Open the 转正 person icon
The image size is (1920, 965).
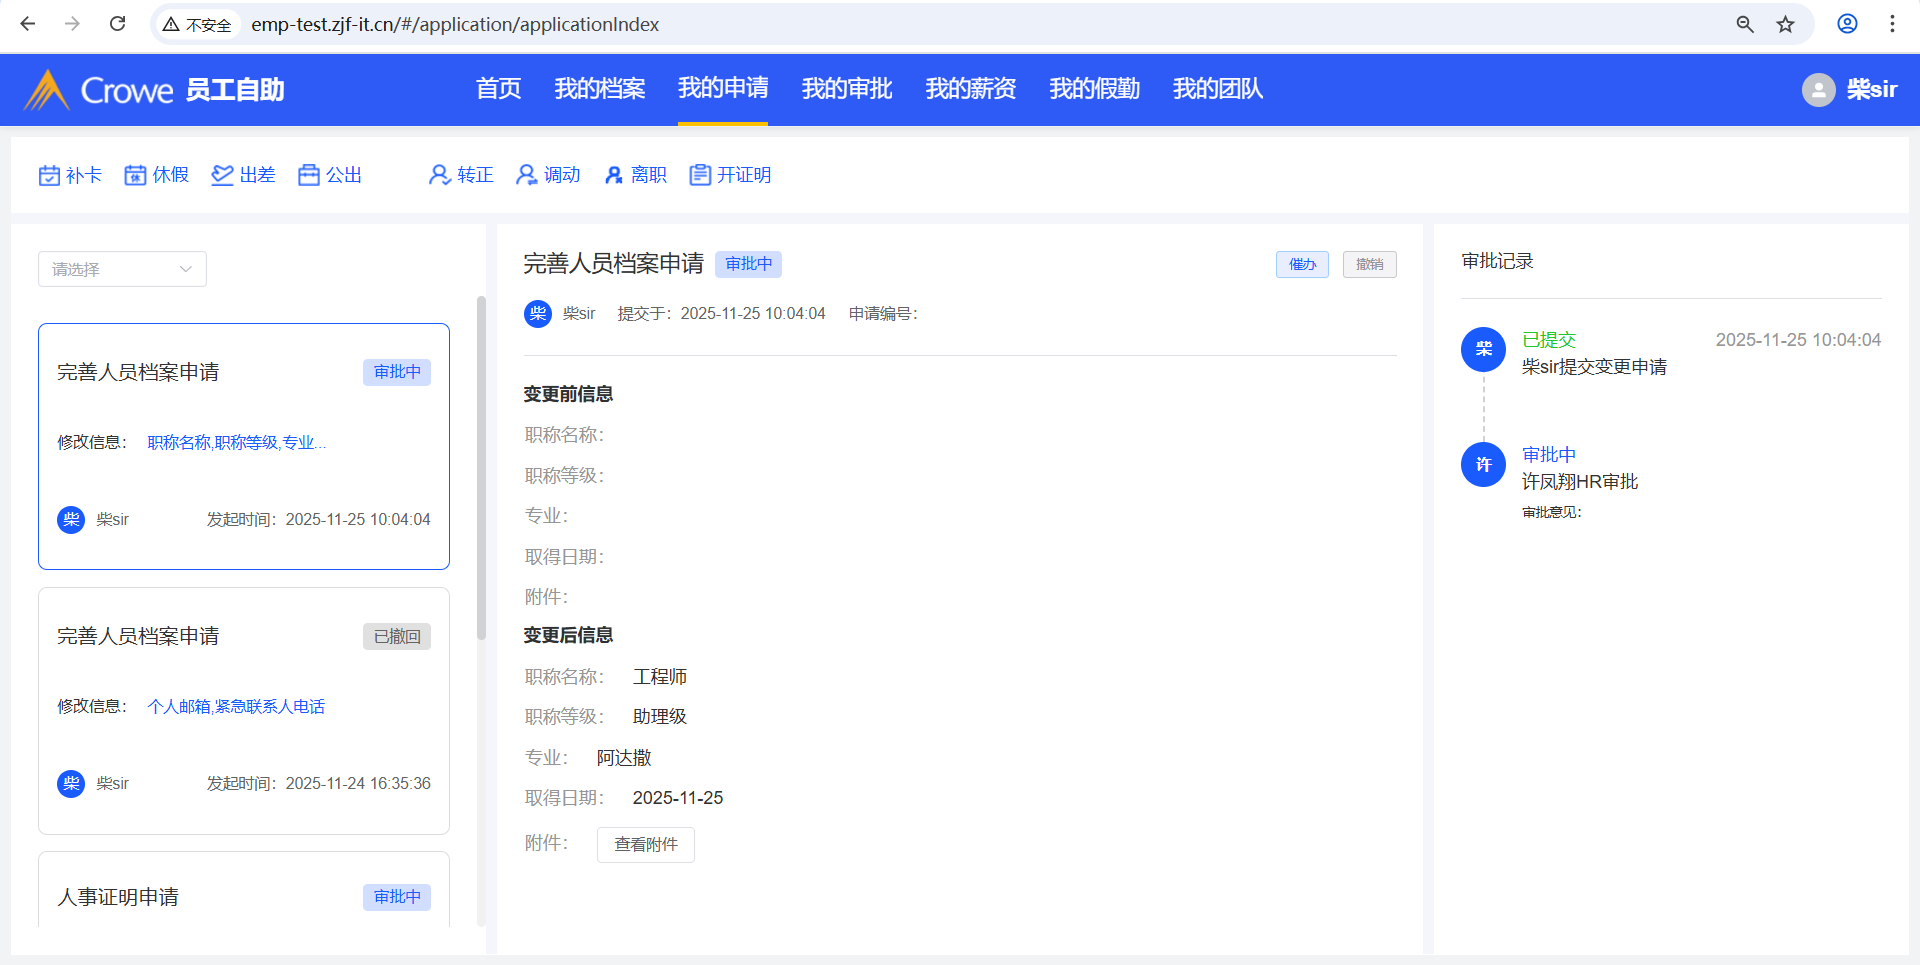(x=439, y=176)
